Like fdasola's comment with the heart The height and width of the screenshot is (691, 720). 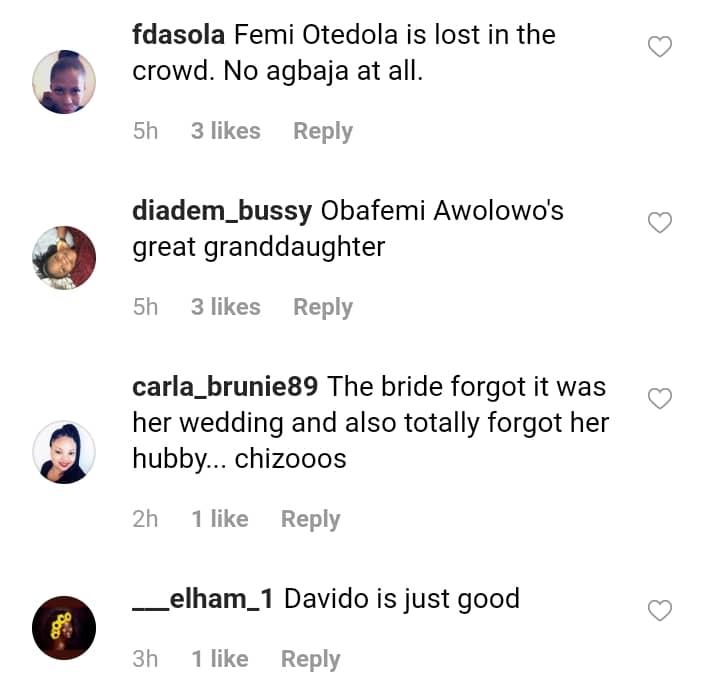pos(660,47)
